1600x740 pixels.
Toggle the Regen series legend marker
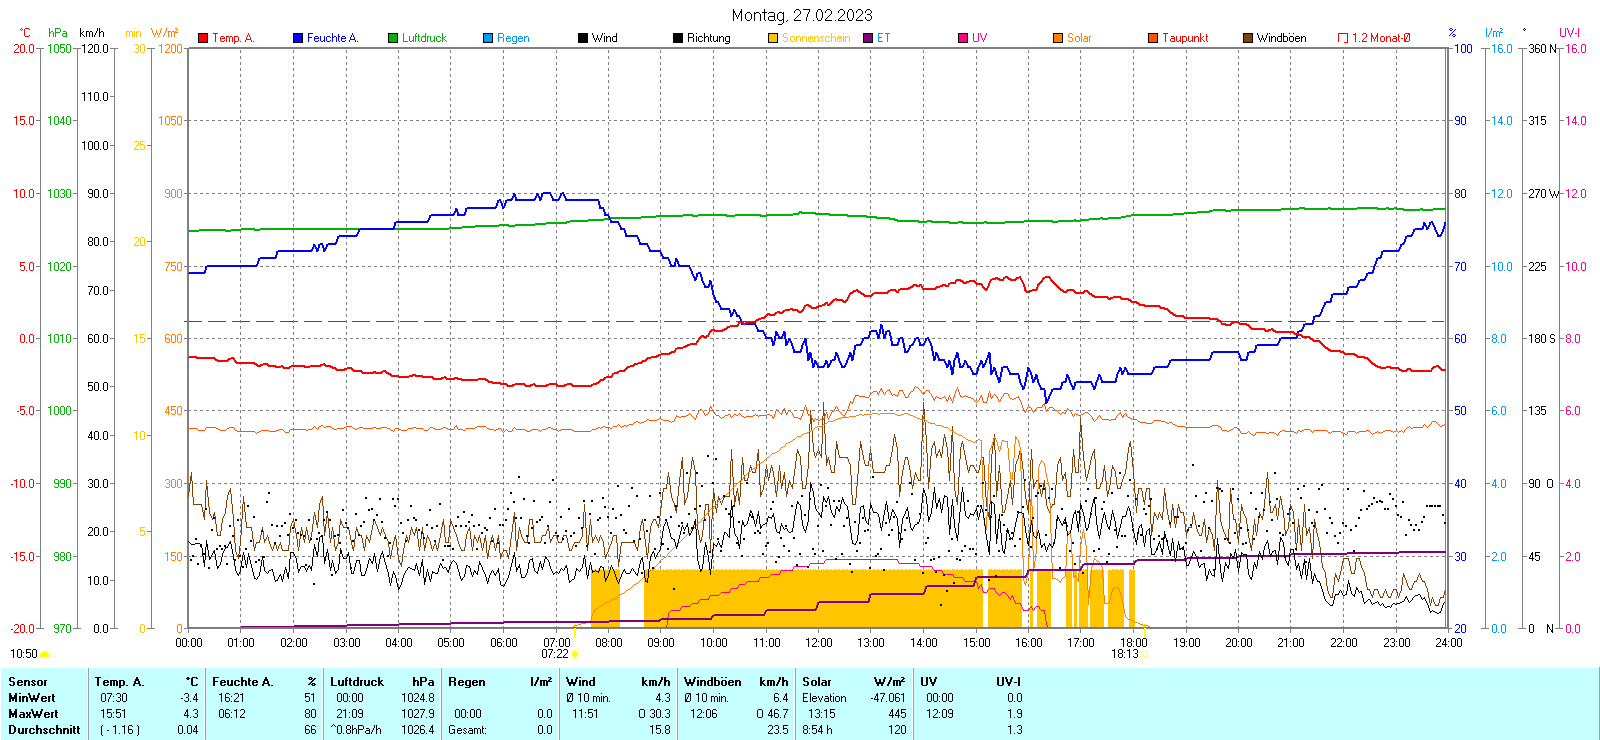pyautogui.click(x=488, y=38)
